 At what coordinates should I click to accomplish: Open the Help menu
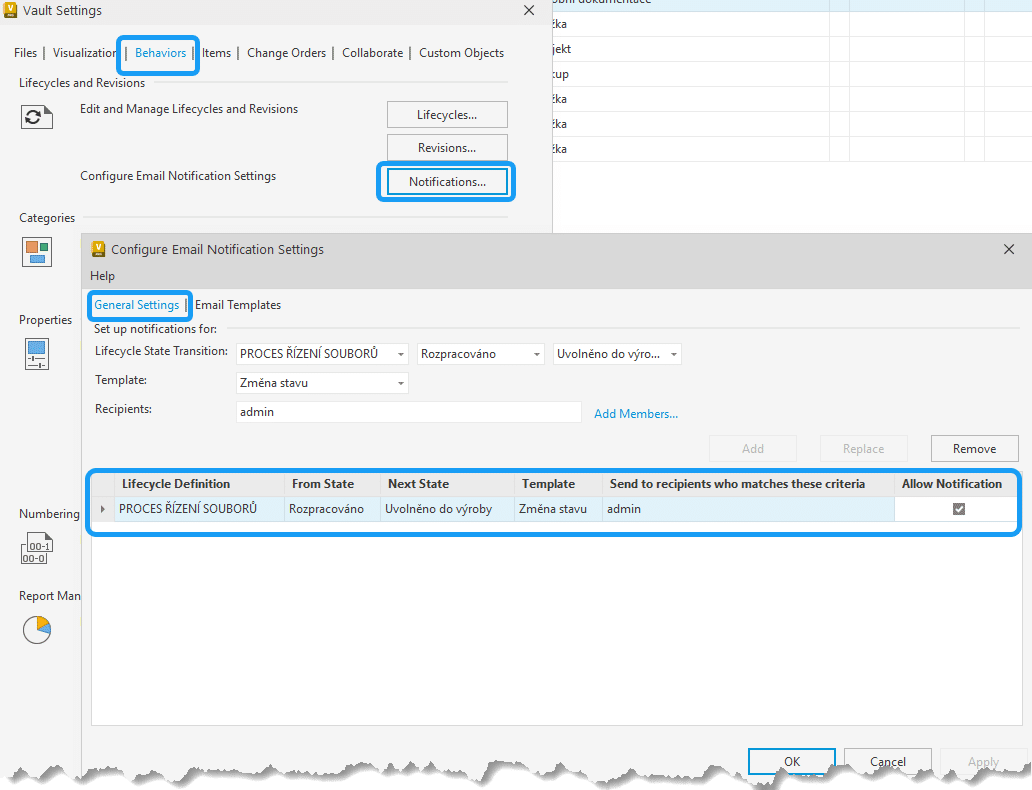(x=102, y=276)
